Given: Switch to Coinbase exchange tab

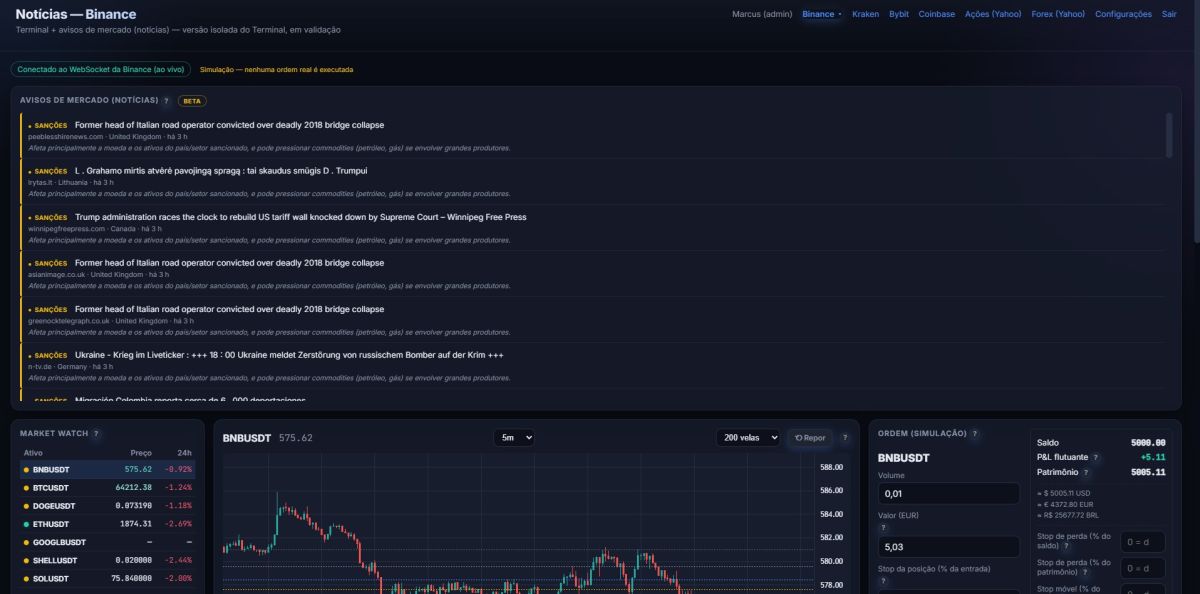Looking at the screenshot, I should tap(937, 14).
